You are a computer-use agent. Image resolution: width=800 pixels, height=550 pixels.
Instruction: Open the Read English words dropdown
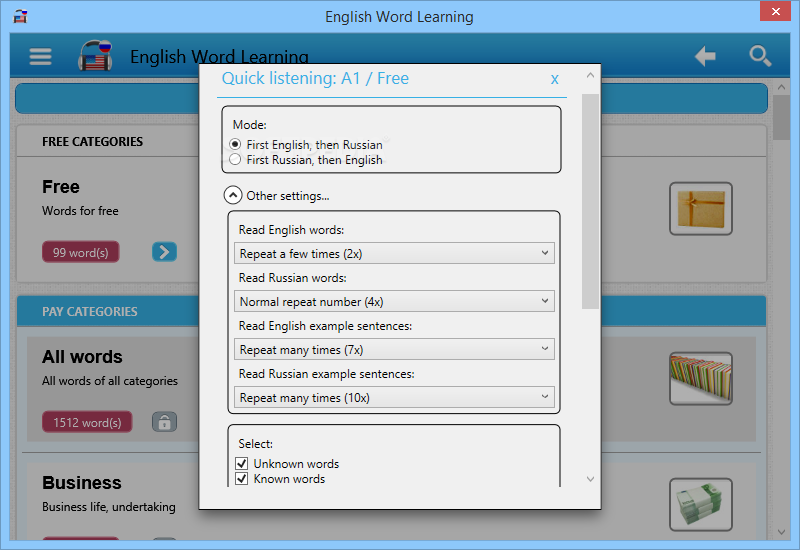[x=394, y=254]
